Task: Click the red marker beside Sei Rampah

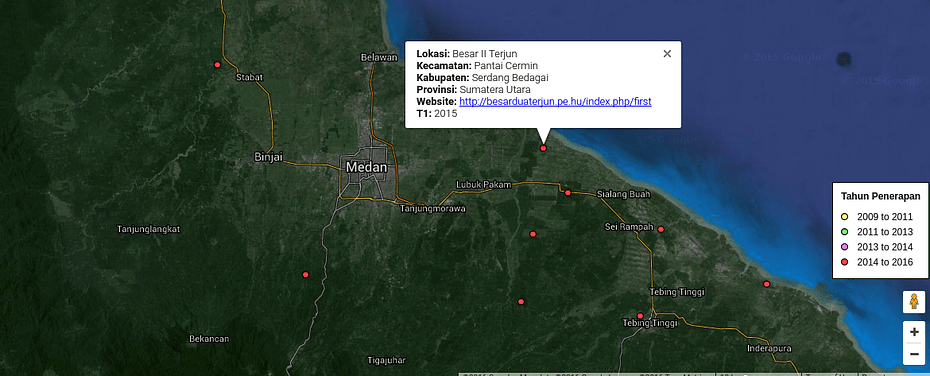Action: [x=661, y=229]
